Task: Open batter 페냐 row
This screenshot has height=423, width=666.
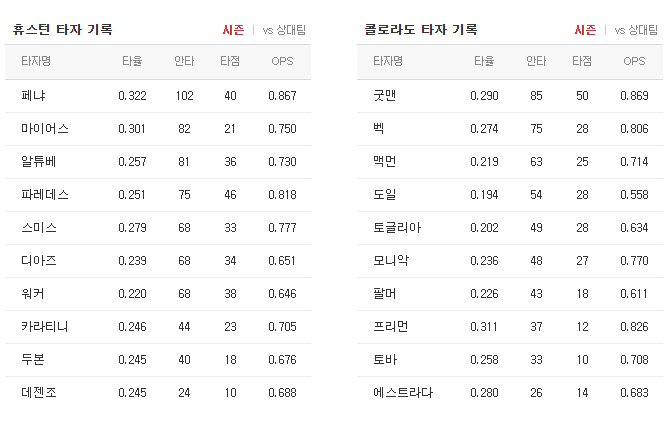Action: pos(158,96)
